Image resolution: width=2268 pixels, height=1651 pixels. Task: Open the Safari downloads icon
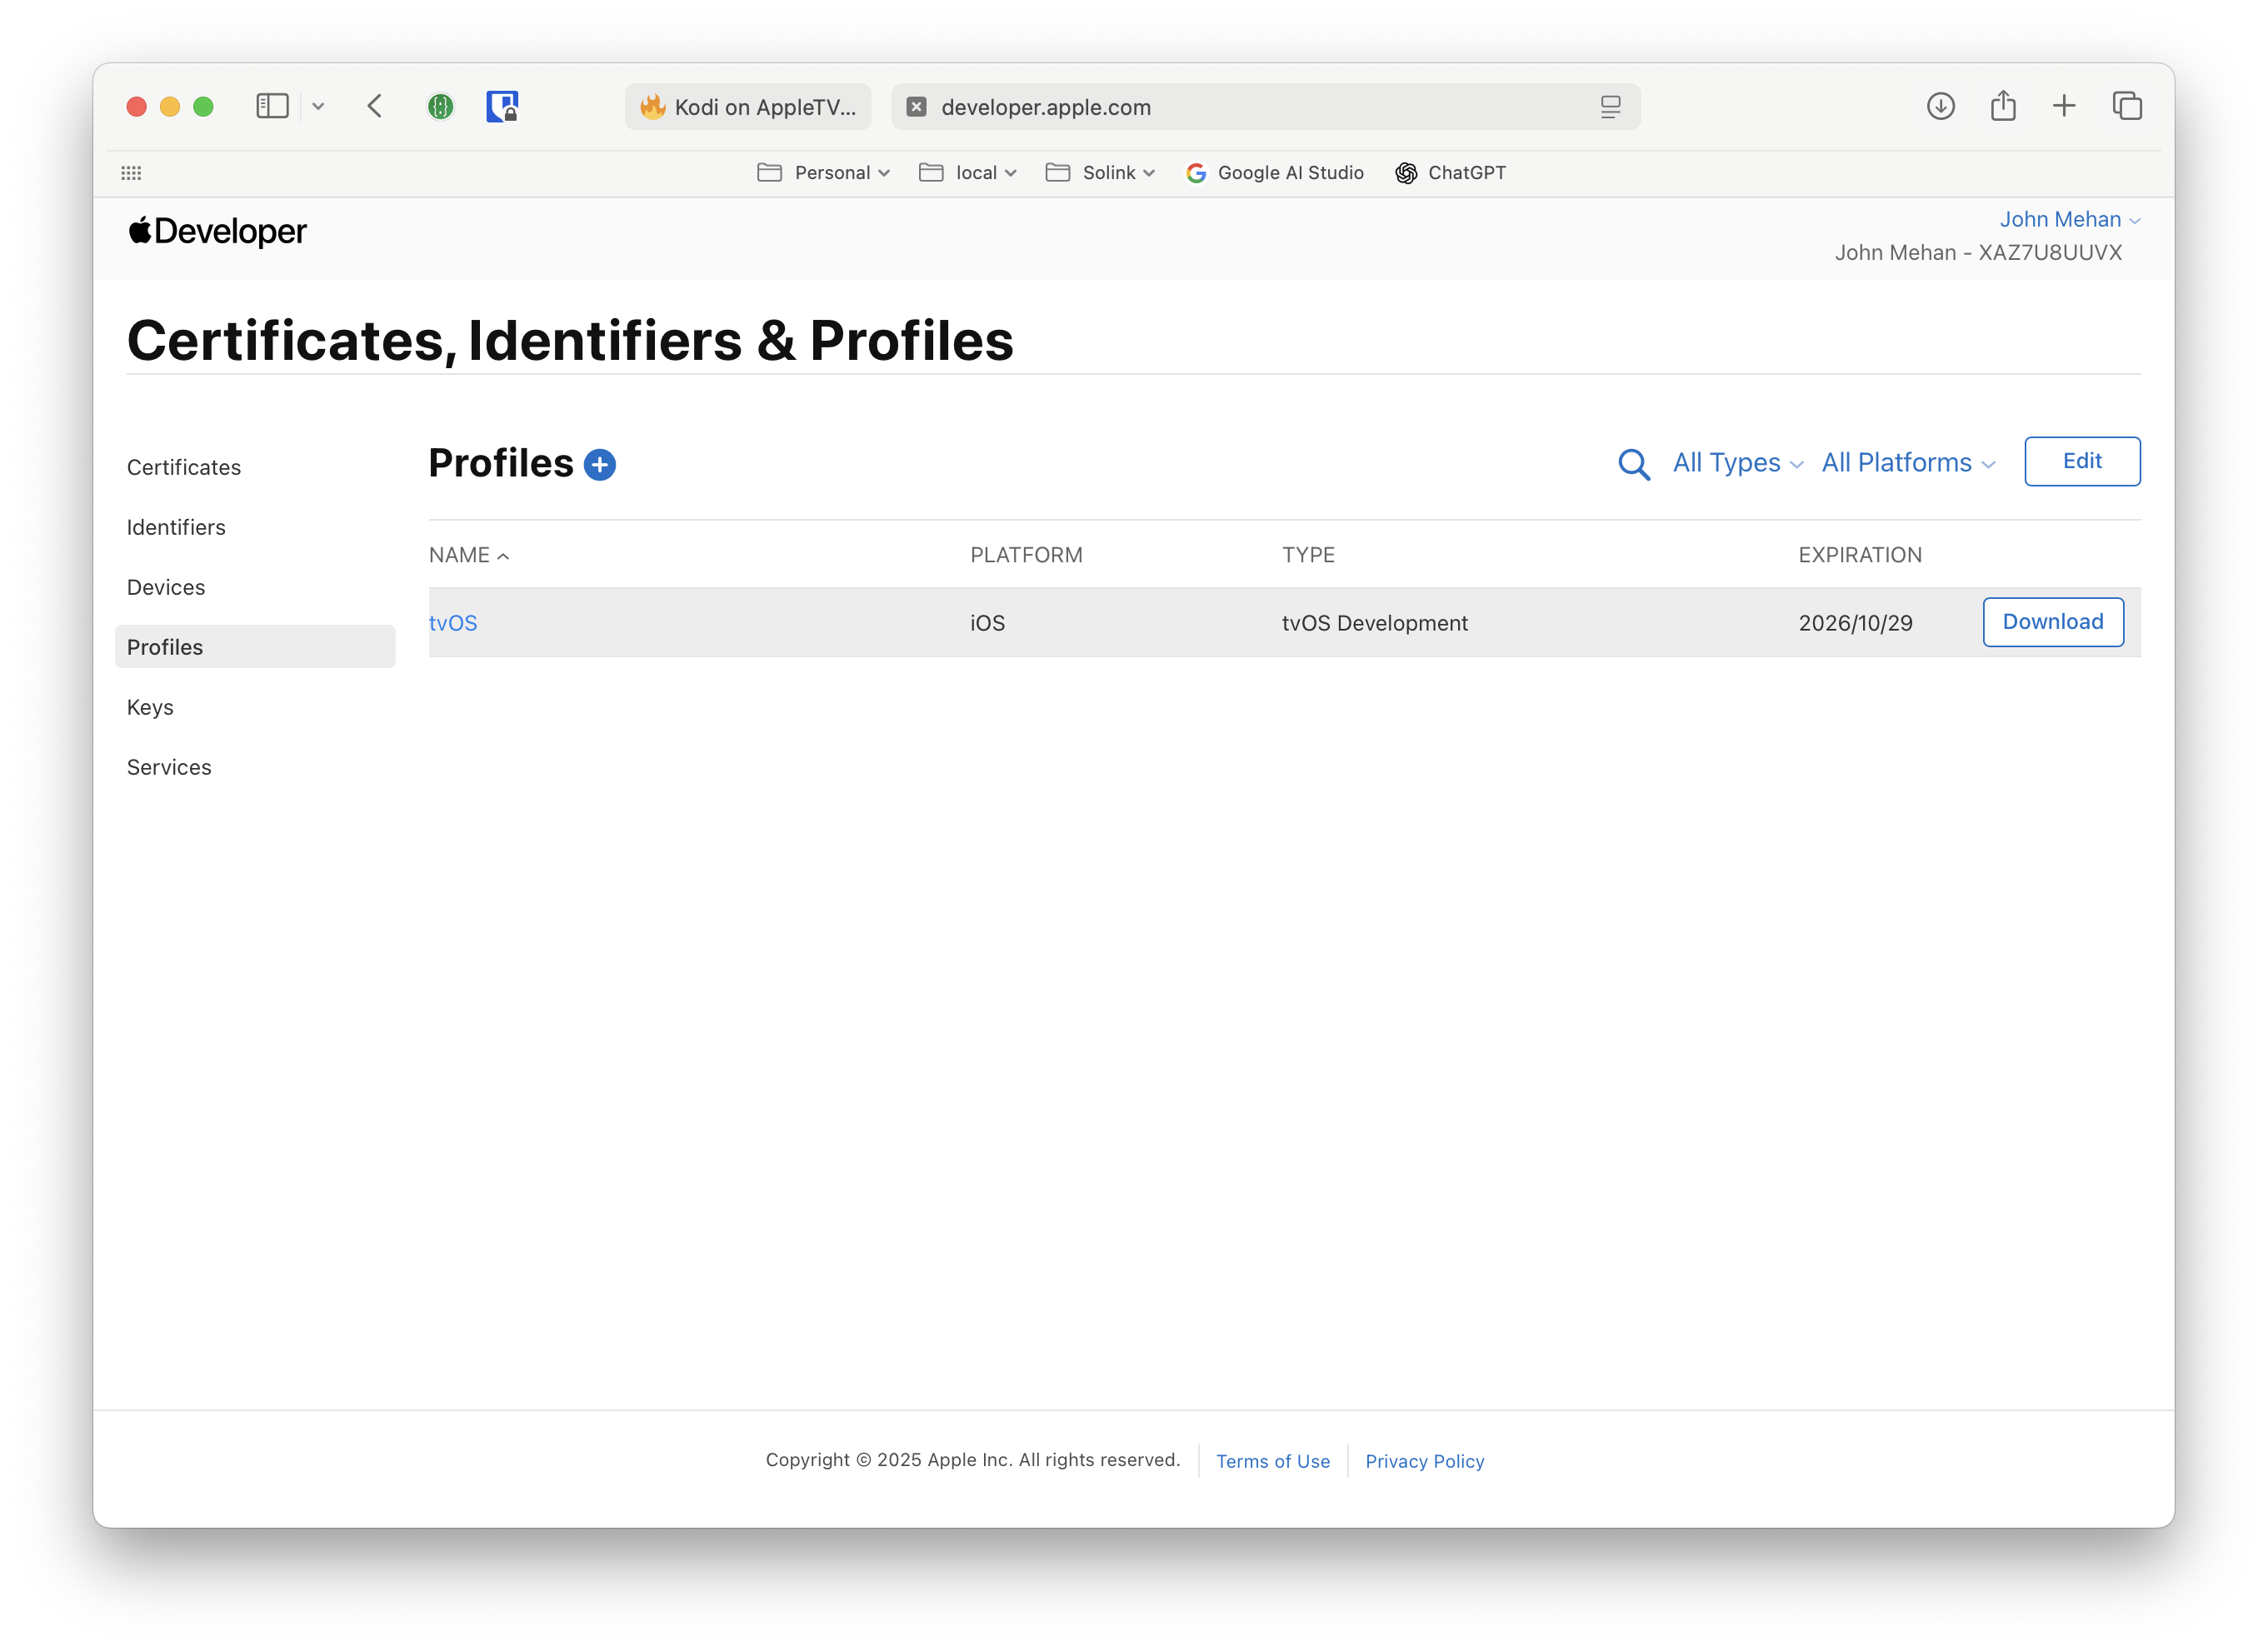pos(1940,106)
